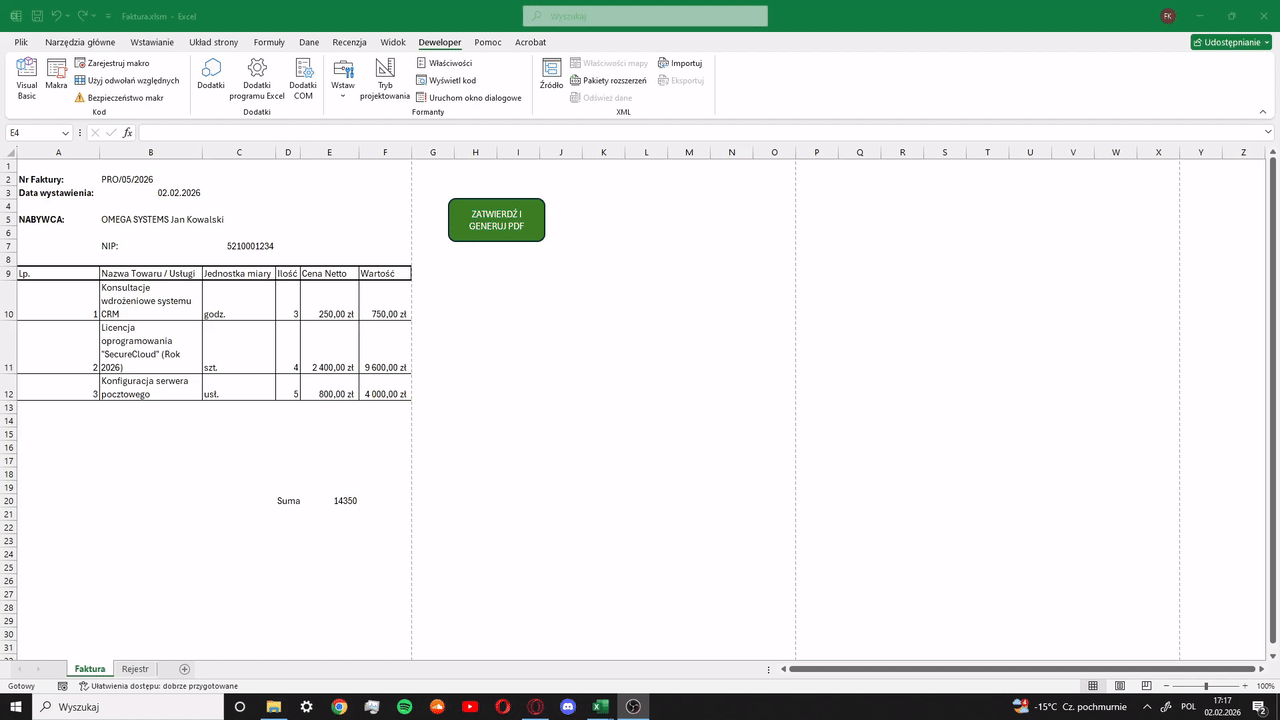Save the workbook with the floppy icon
This screenshot has width=1280, height=720.
pyautogui.click(x=37, y=16)
